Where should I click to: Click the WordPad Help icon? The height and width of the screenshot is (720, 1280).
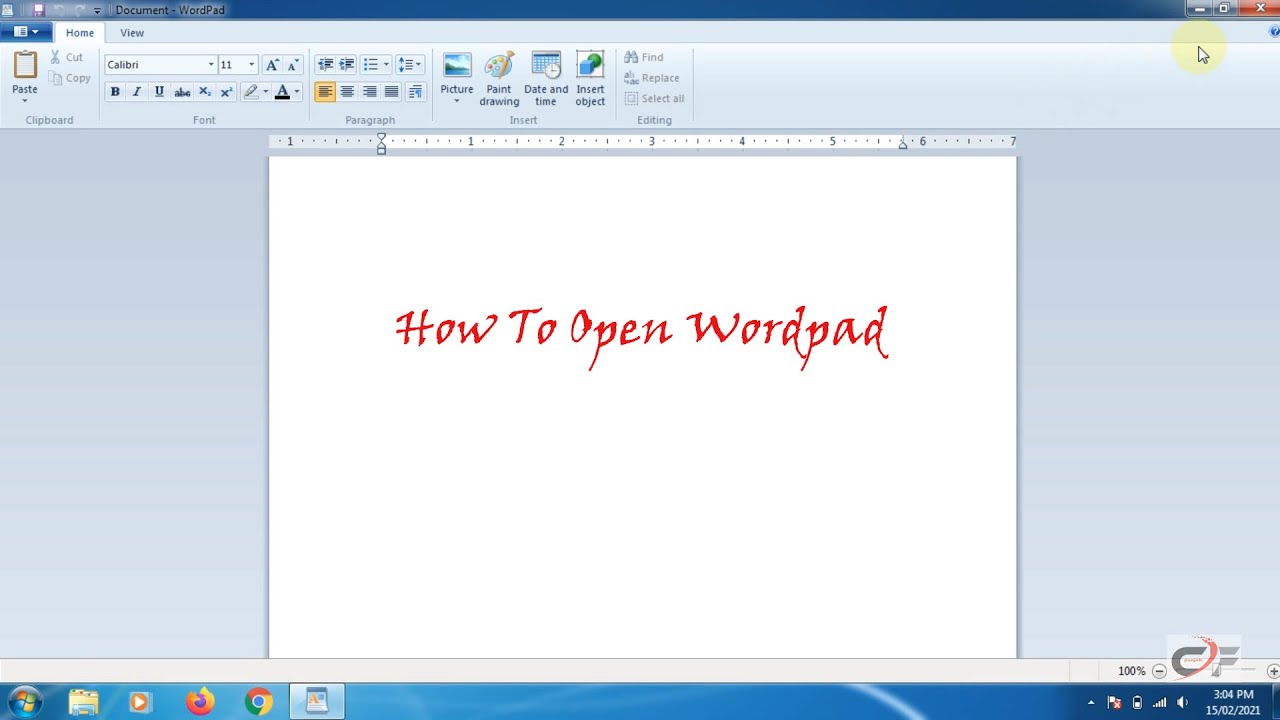click(1273, 32)
